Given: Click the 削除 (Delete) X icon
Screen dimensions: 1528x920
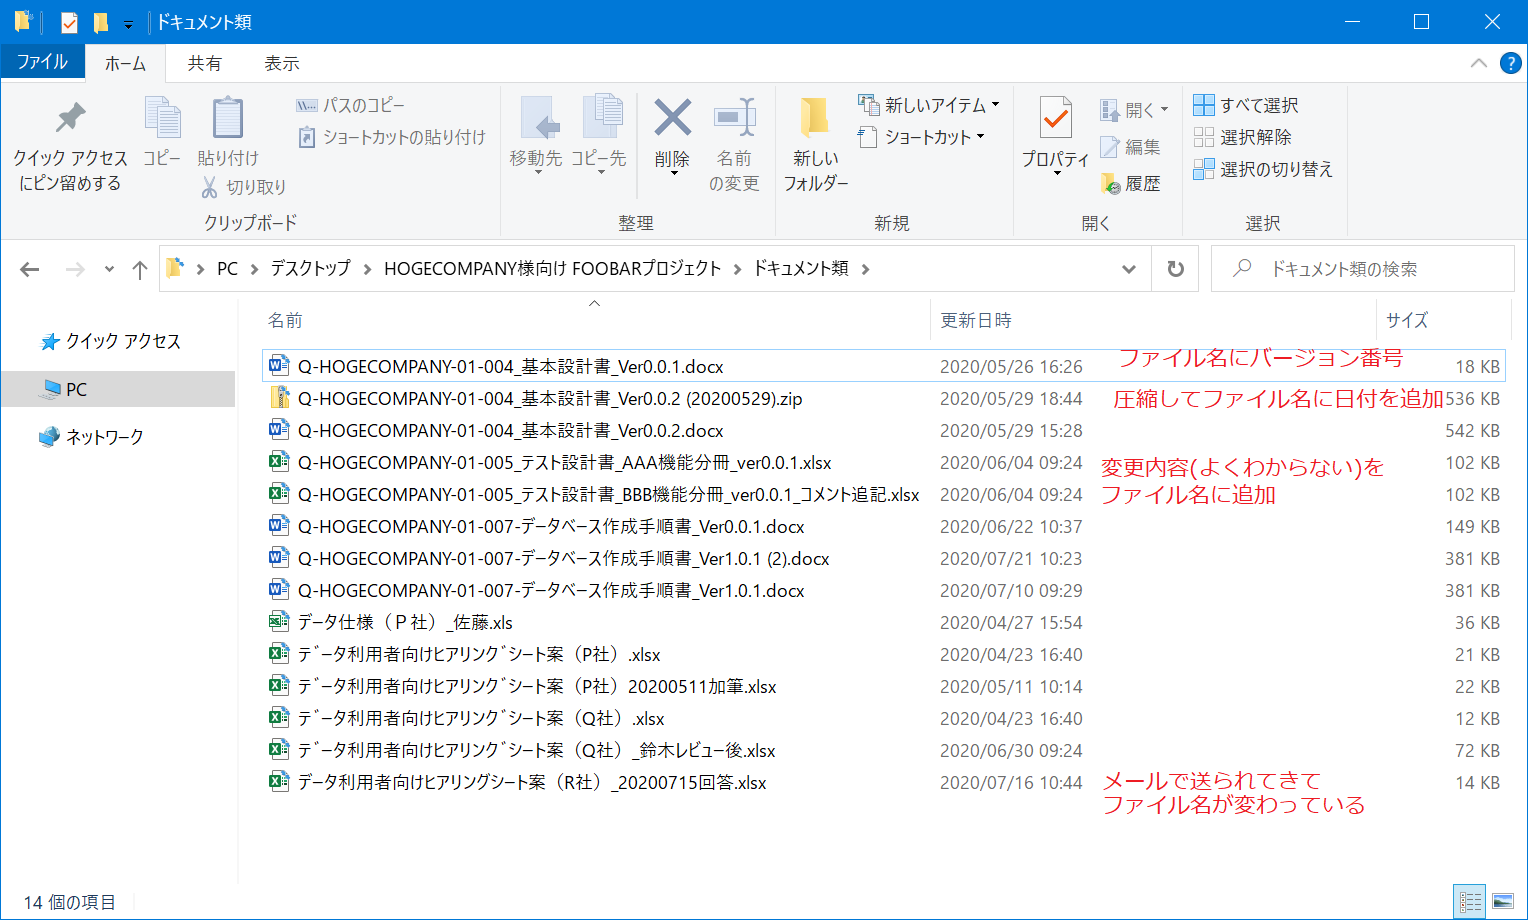Looking at the screenshot, I should click(672, 119).
